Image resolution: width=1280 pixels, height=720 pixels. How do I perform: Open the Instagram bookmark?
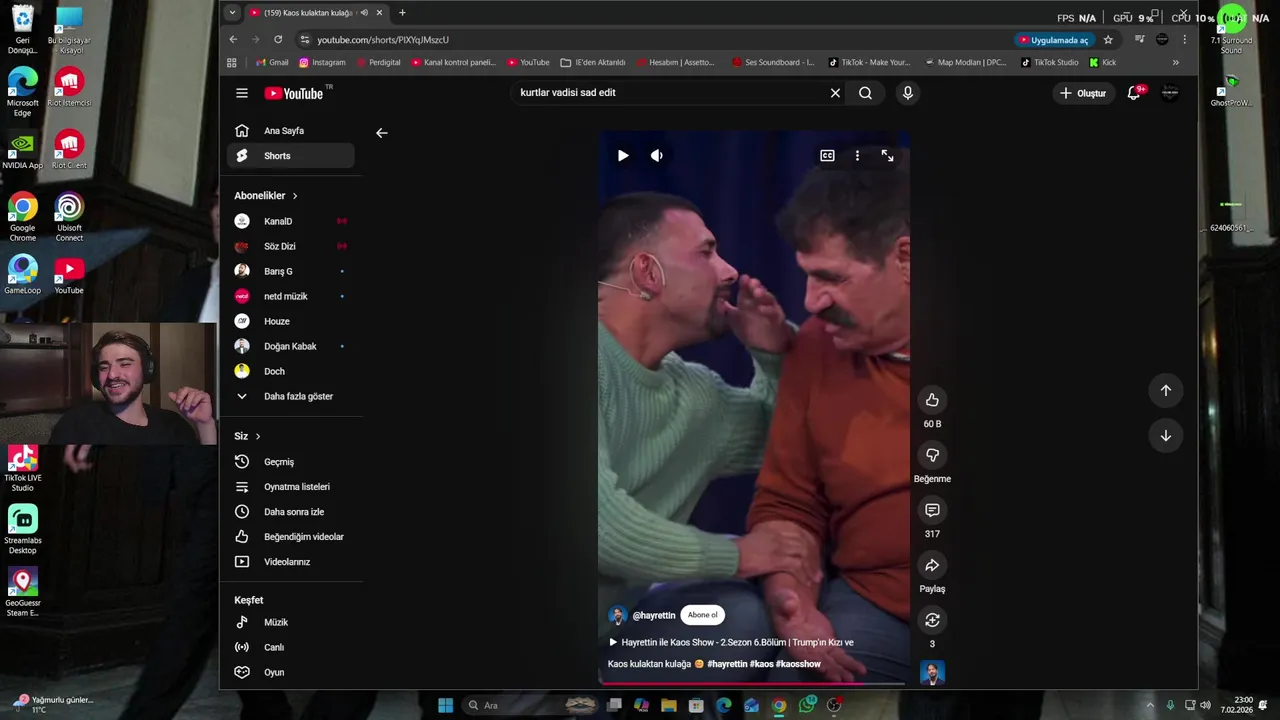(322, 62)
